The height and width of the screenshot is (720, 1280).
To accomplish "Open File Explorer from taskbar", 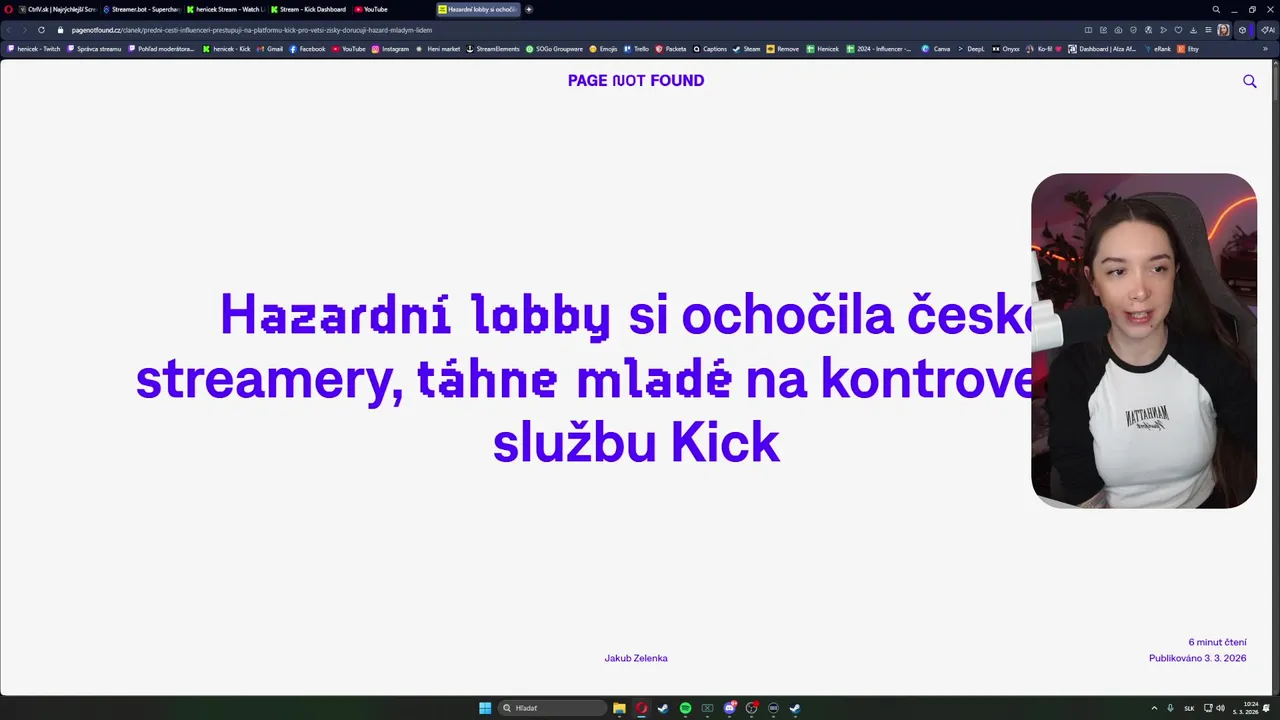I will point(619,708).
